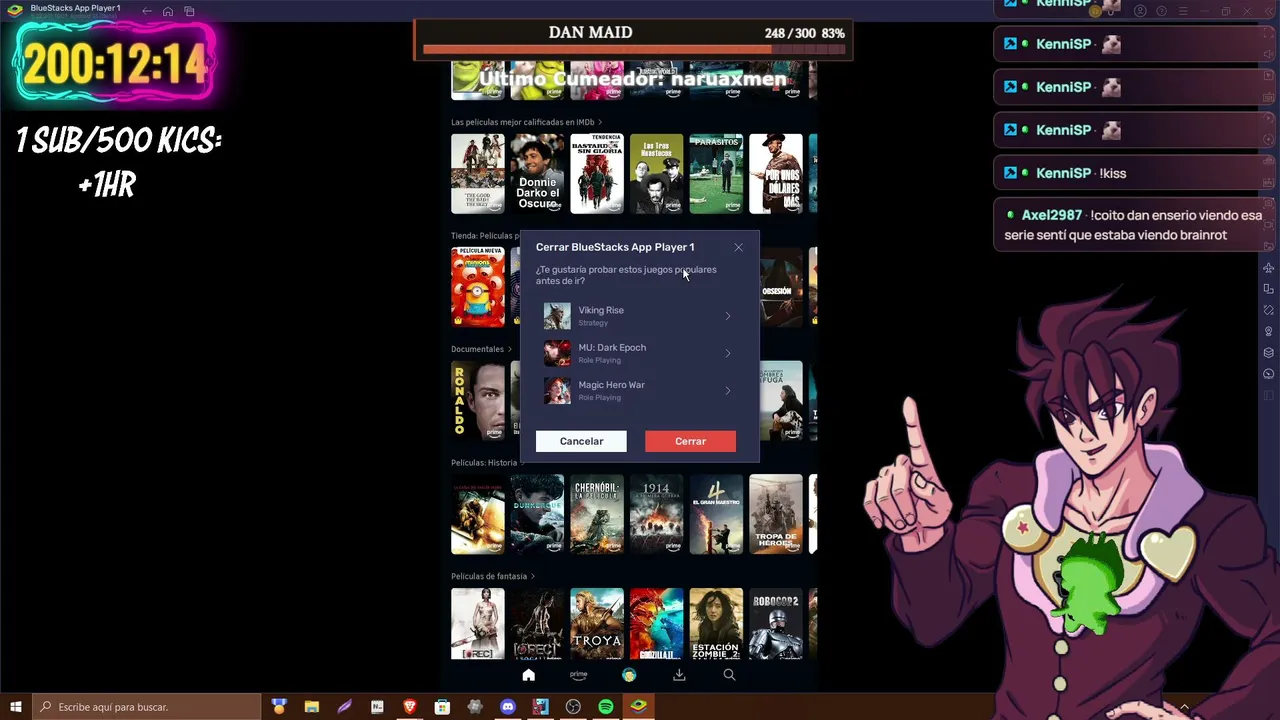This screenshot has height=720, width=1280.
Task: Open Brave browser from the taskbar
Action: (409, 706)
